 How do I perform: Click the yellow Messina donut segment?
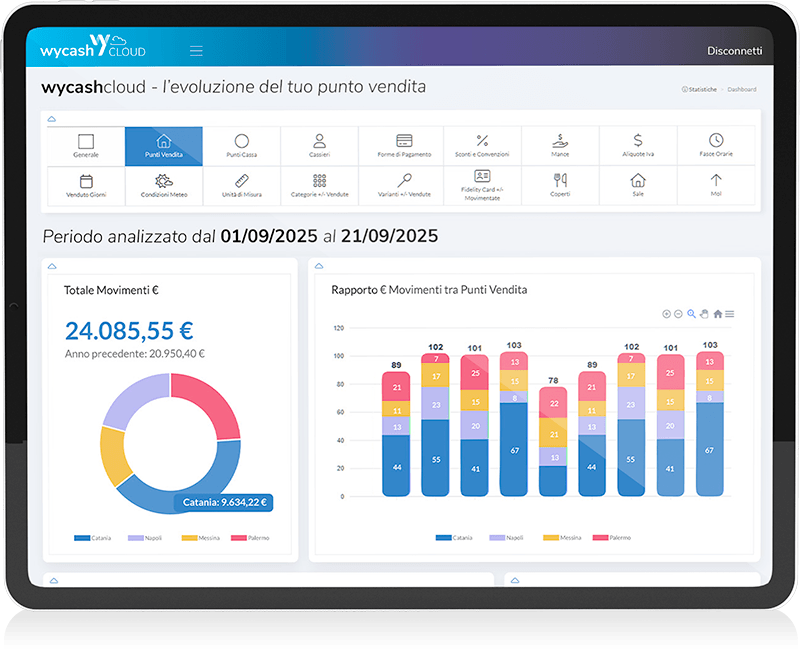[113, 457]
